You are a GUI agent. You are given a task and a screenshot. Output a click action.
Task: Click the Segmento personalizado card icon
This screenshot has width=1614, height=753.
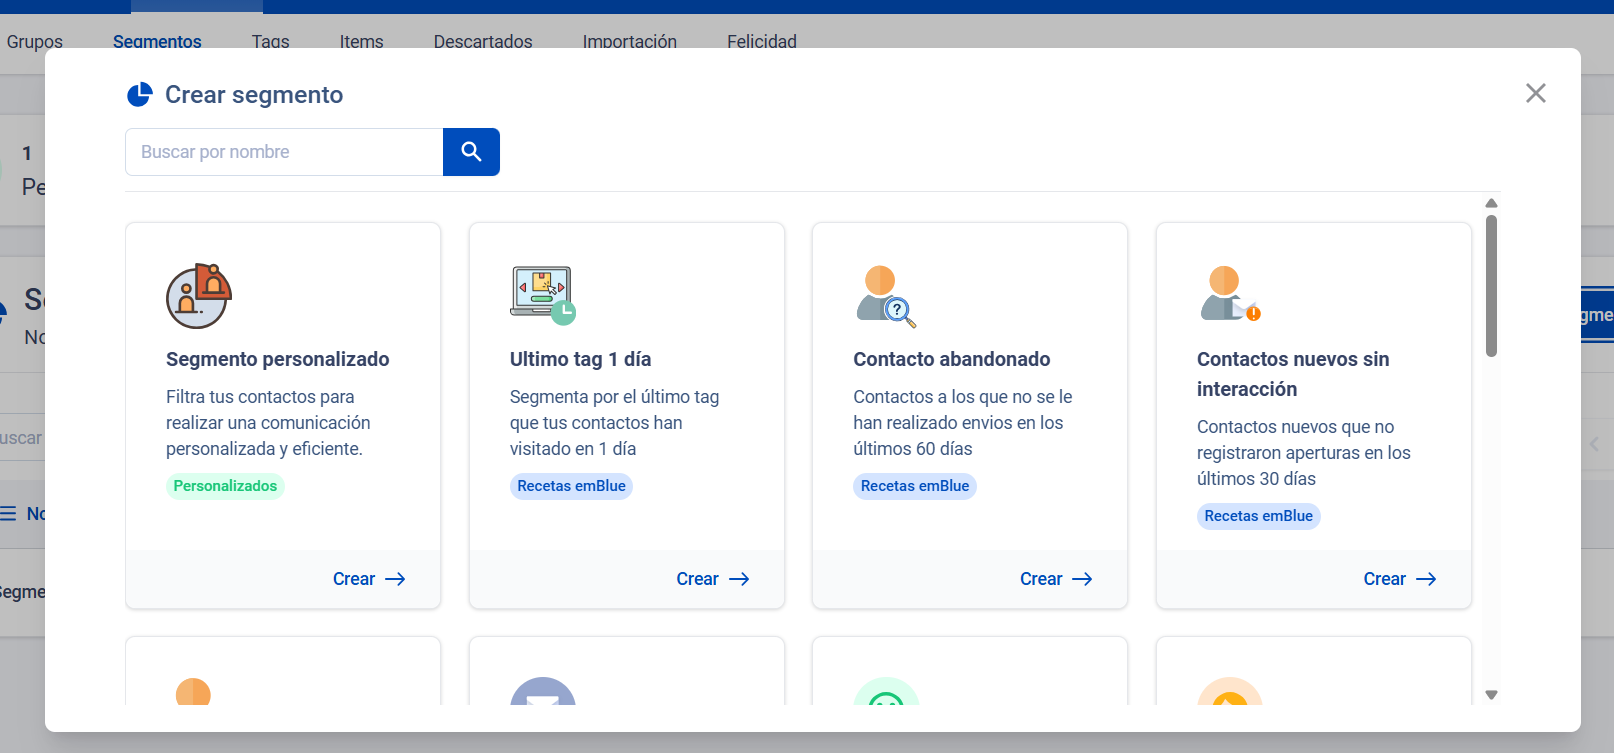(198, 296)
